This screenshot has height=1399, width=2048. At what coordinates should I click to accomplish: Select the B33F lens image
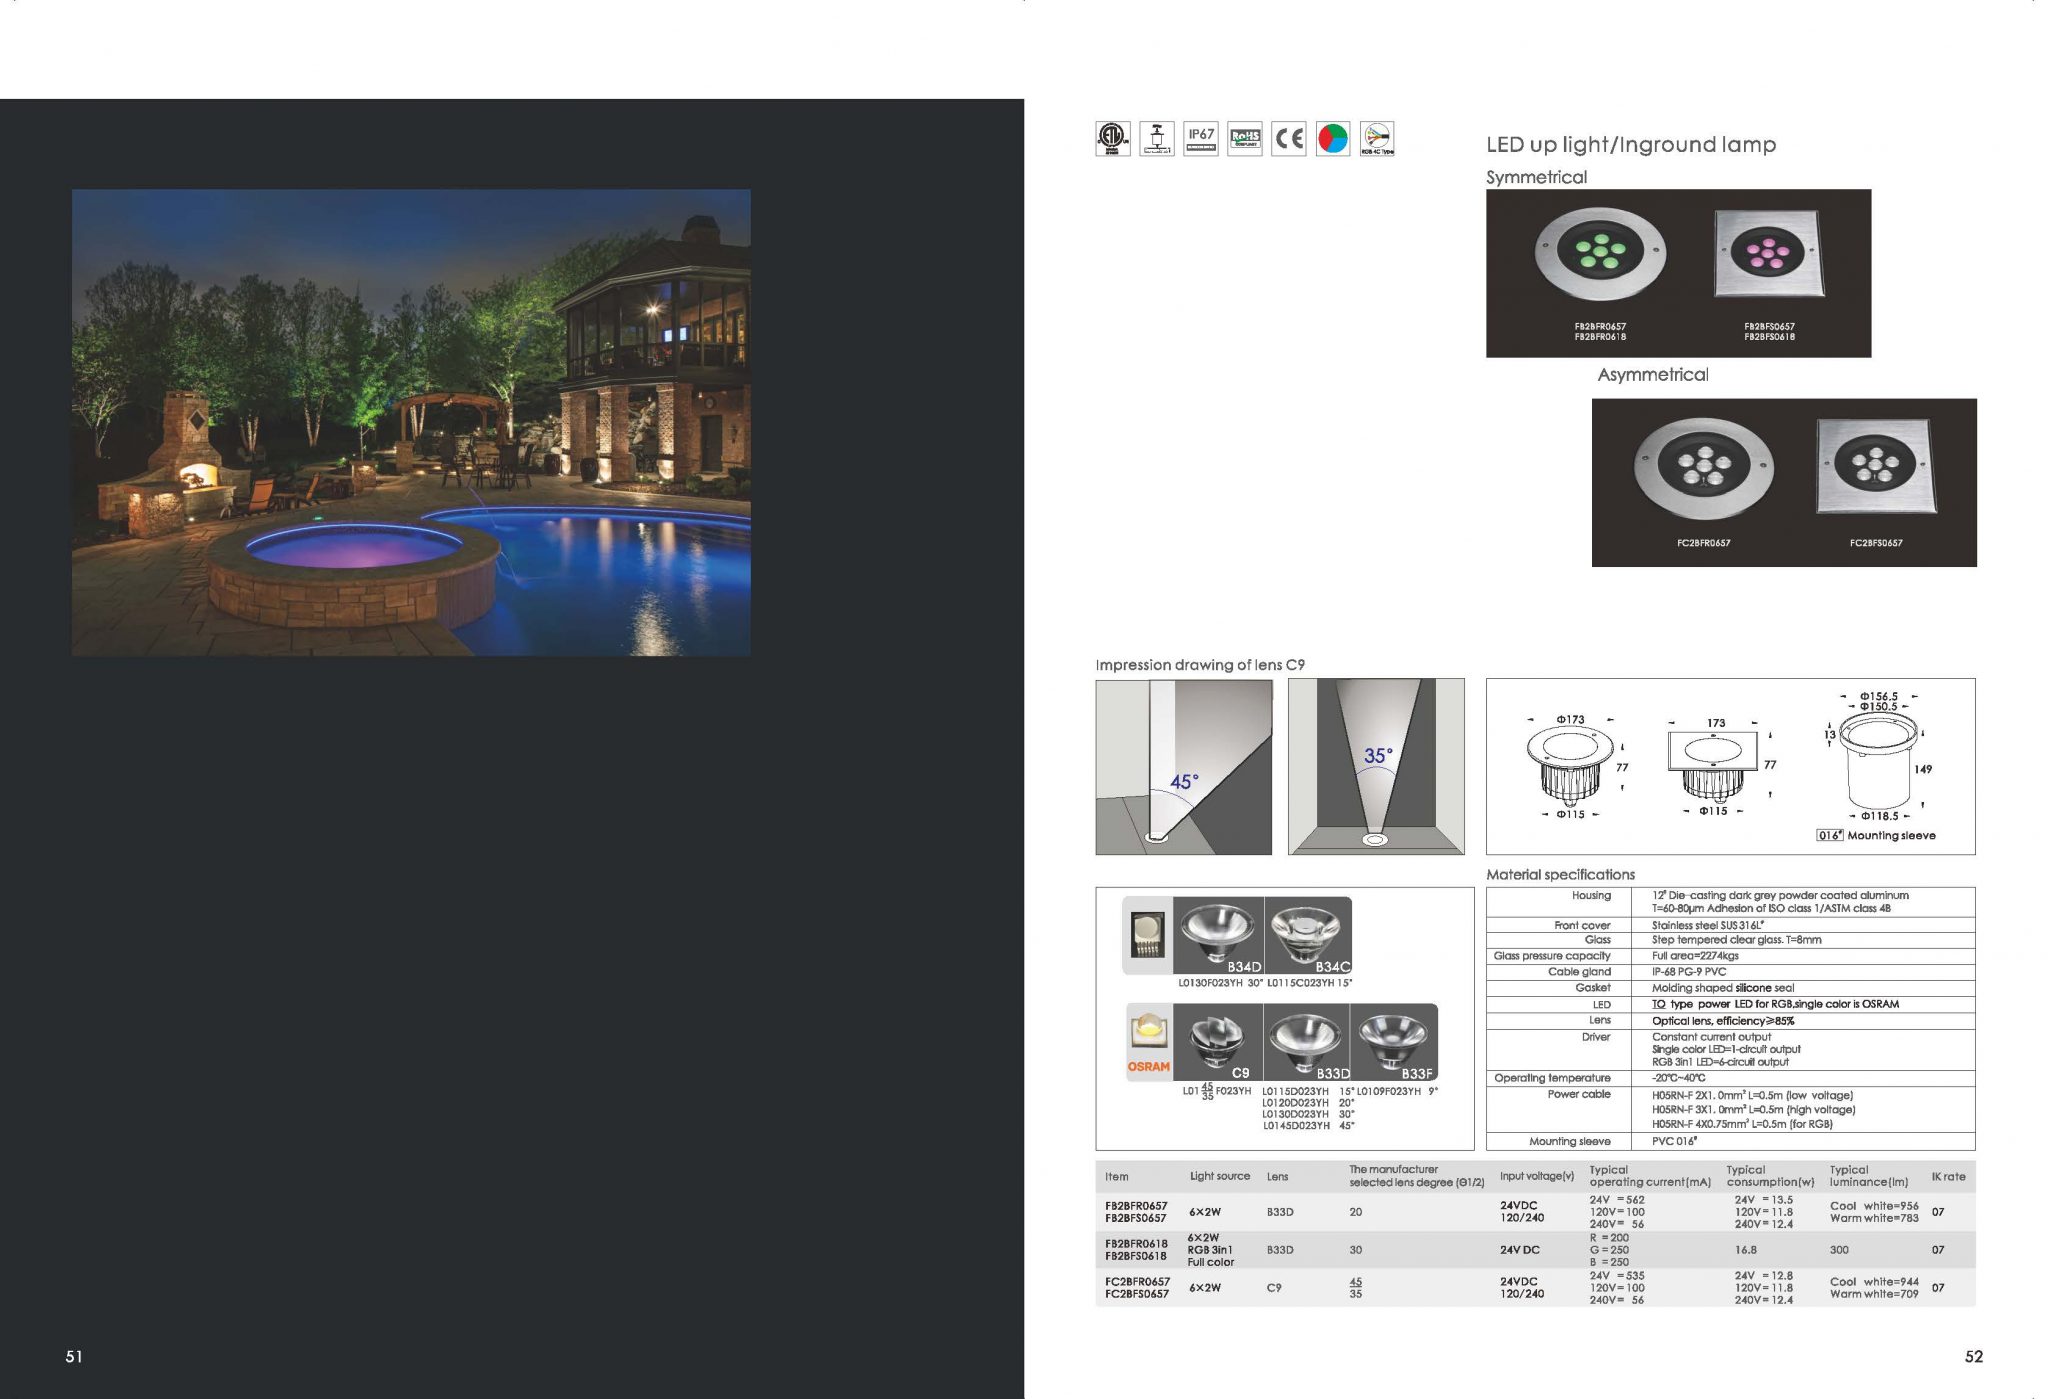pyautogui.click(x=1393, y=1042)
